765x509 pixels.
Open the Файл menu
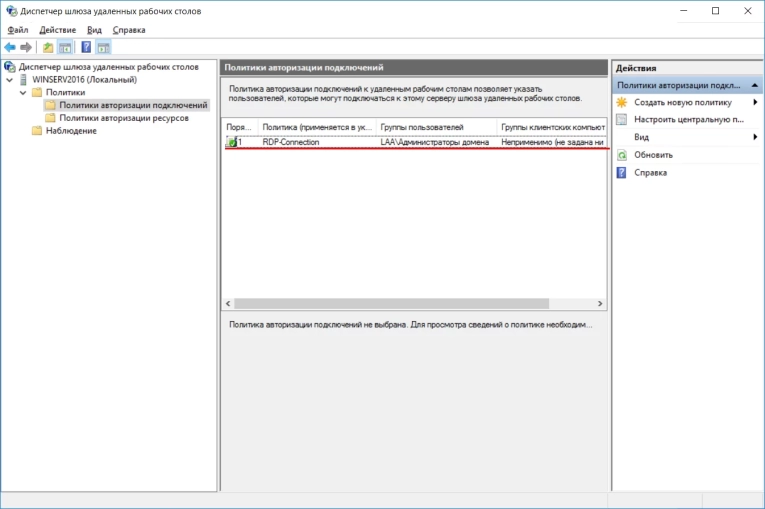tap(18, 30)
